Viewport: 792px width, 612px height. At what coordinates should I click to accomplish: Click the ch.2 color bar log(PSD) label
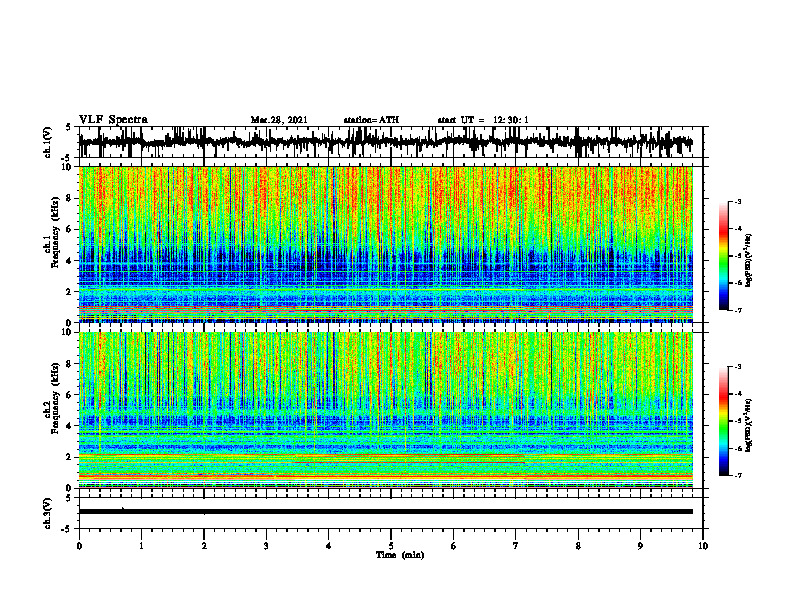coord(749,425)
